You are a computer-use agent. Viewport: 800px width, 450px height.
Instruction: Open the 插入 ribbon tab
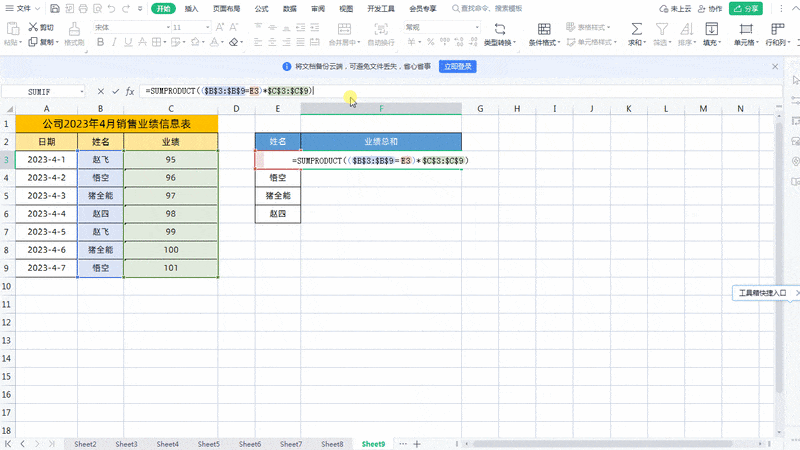tap(191, 8)
